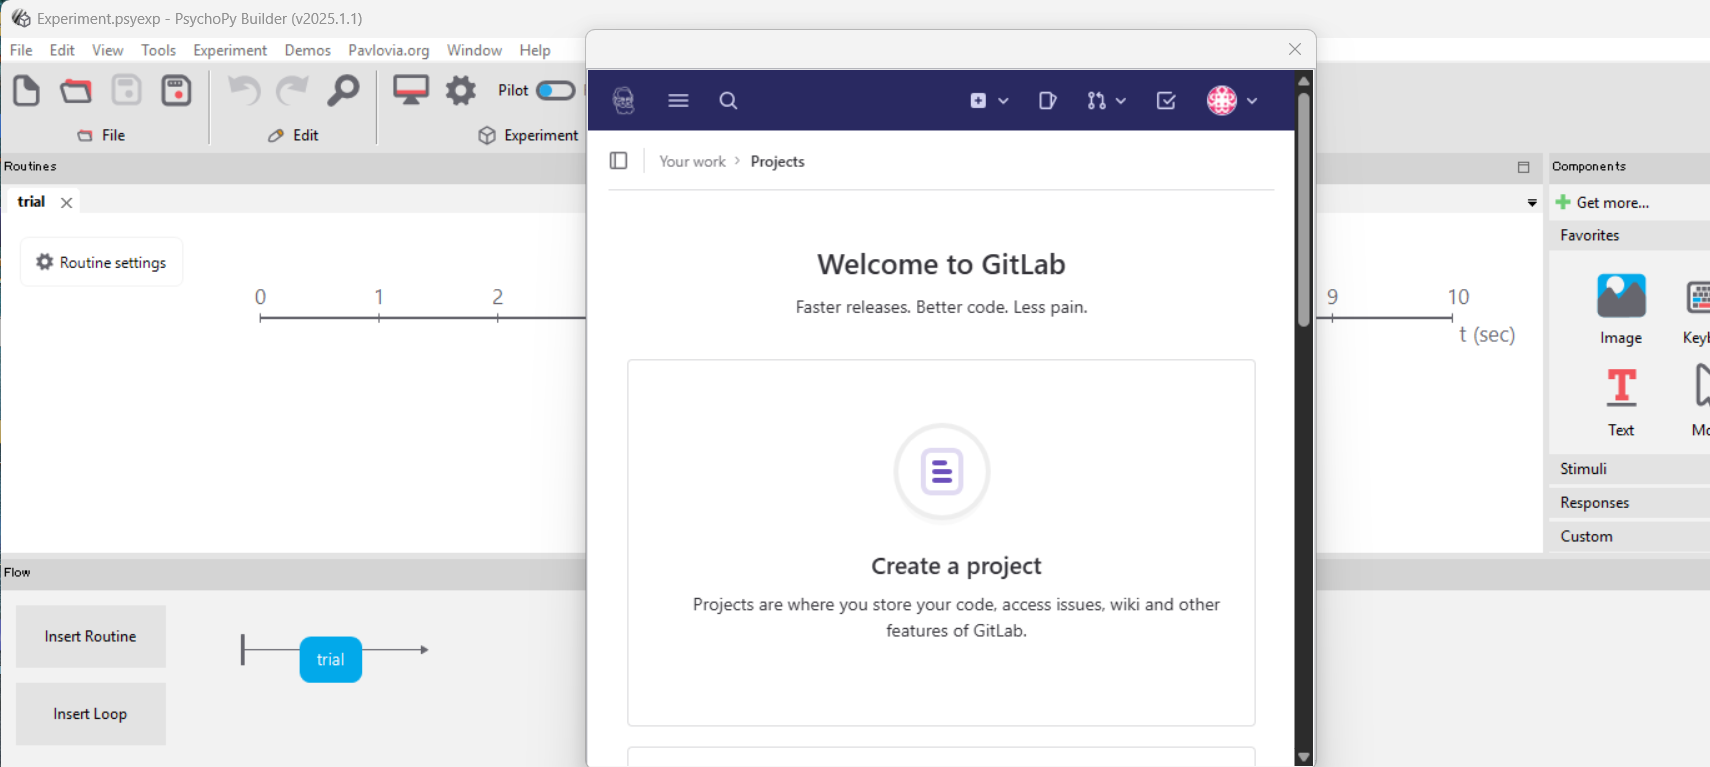
Task: Open experiment settings gear icon
Action: [x=461, y=91]
